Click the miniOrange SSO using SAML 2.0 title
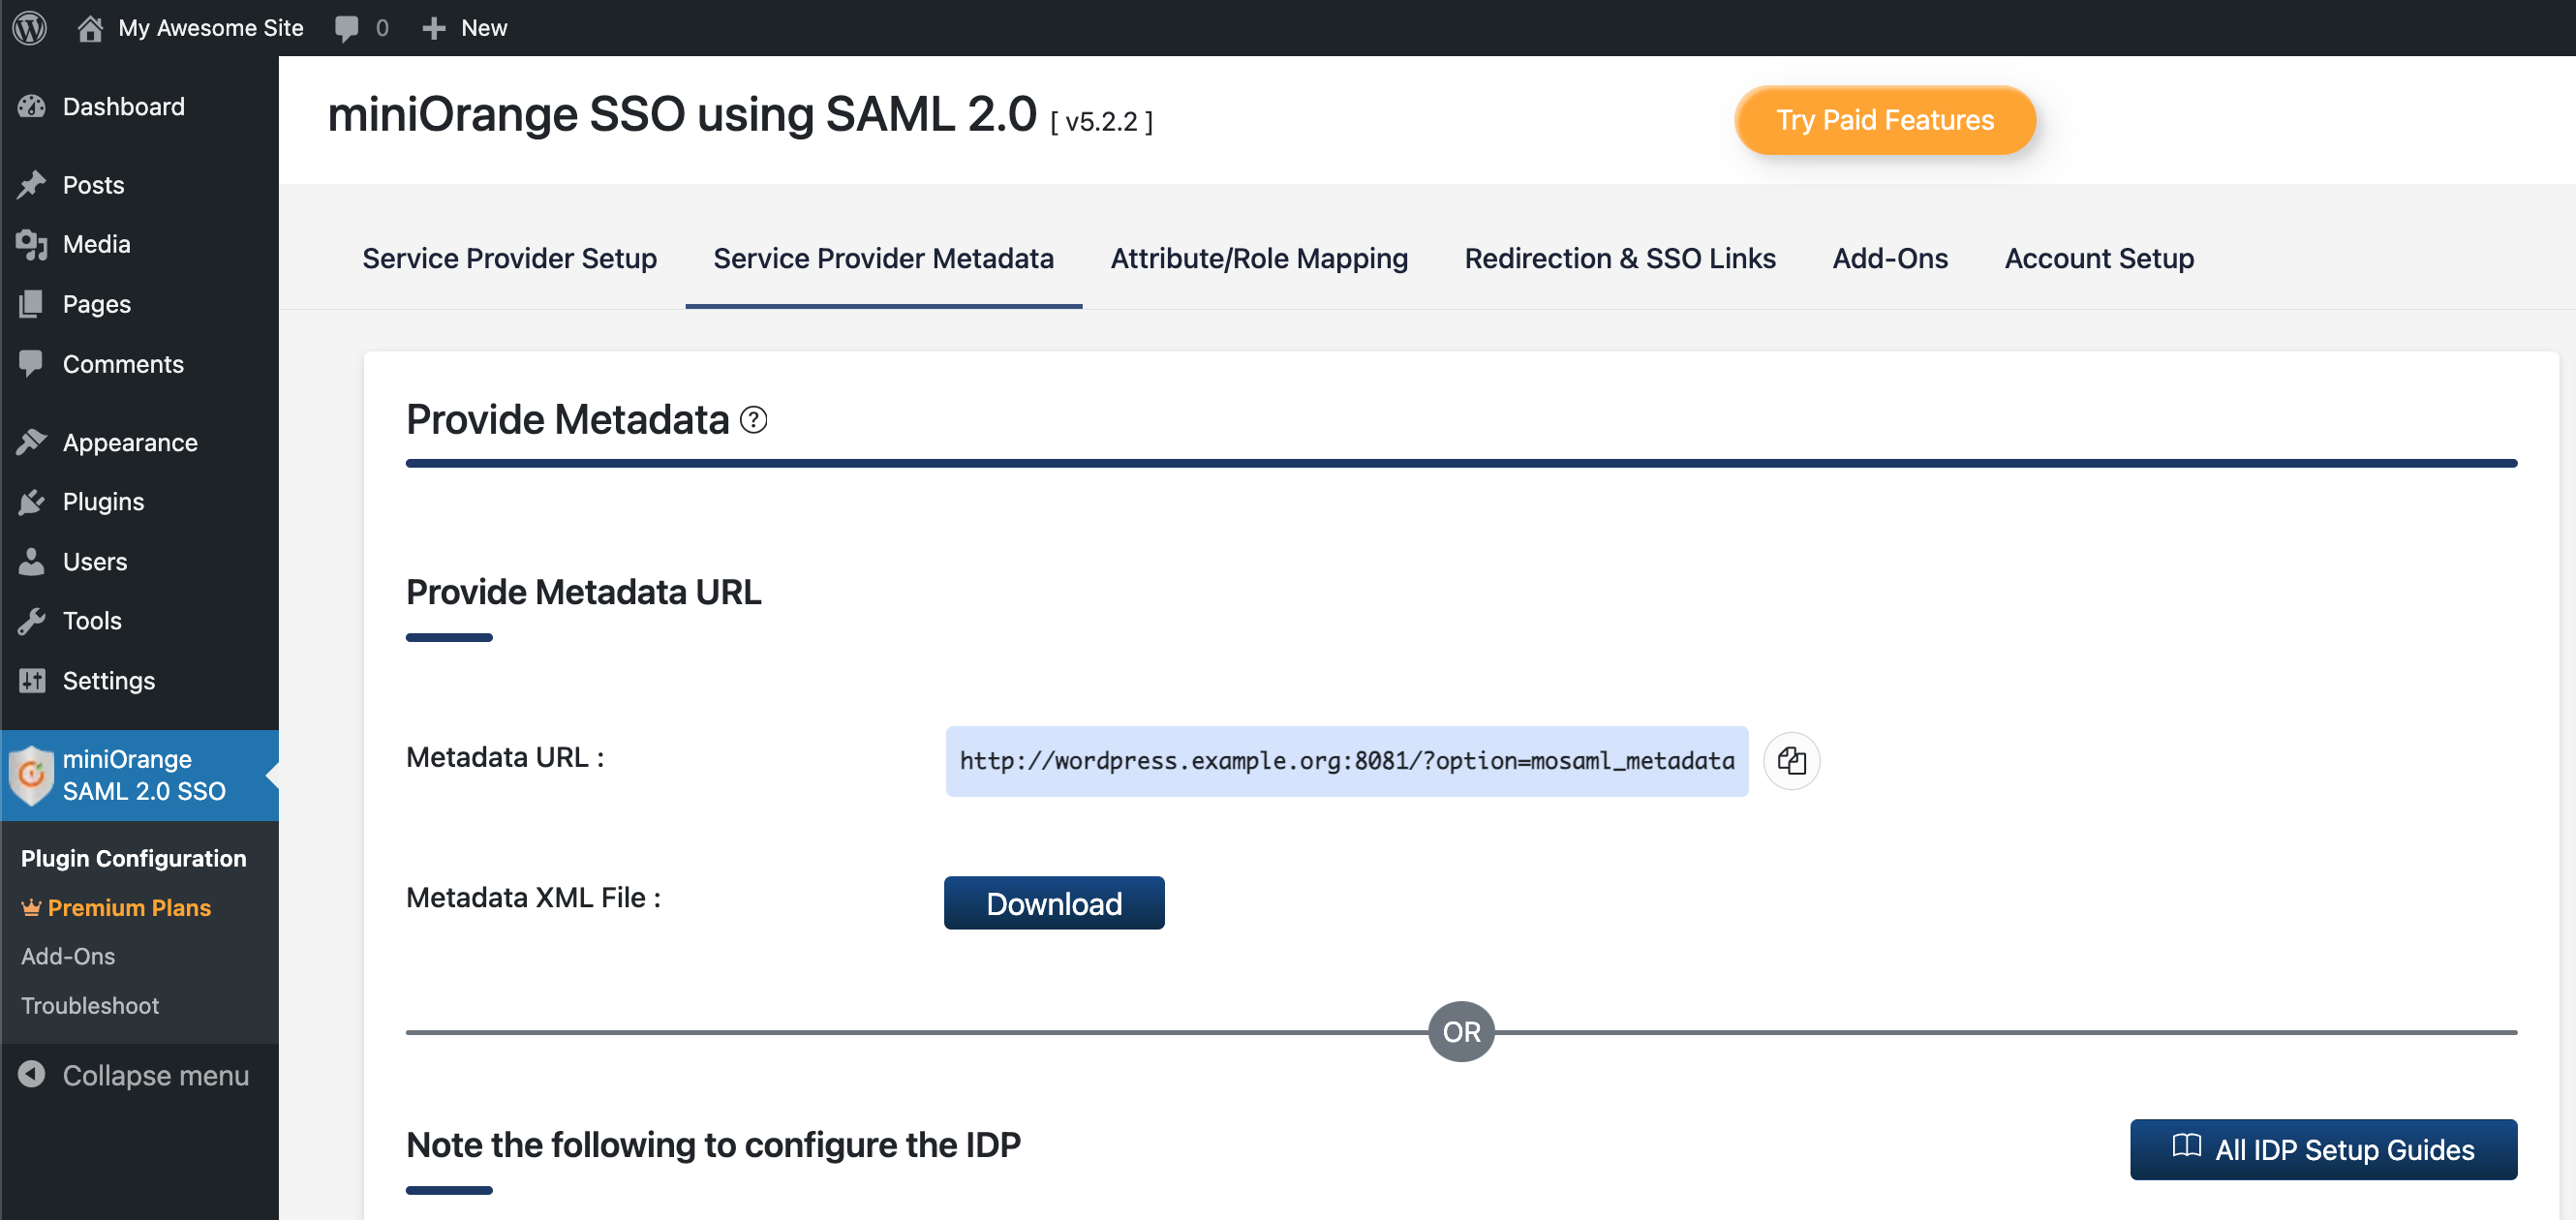2576x1220 pixels. pyautogui.click(x=682, y=114)
